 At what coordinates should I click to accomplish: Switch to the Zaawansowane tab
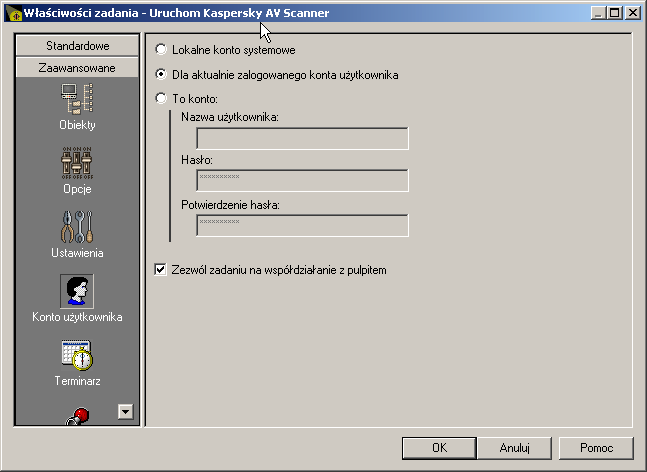[x=77, y=68]
